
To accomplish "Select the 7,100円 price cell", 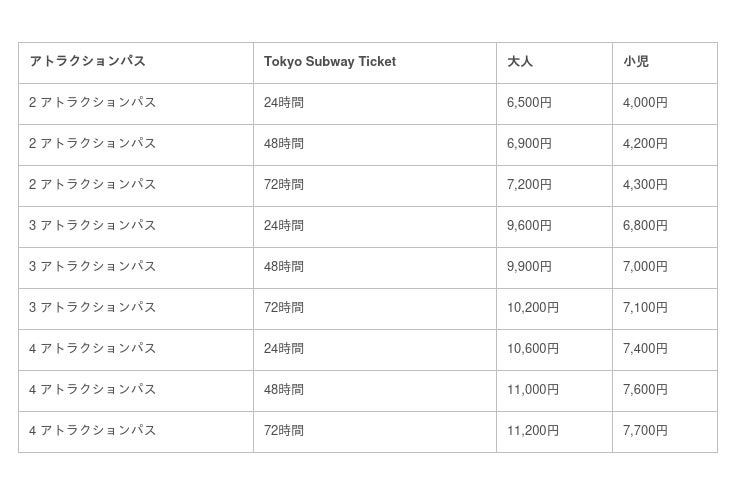I will 645,308.
